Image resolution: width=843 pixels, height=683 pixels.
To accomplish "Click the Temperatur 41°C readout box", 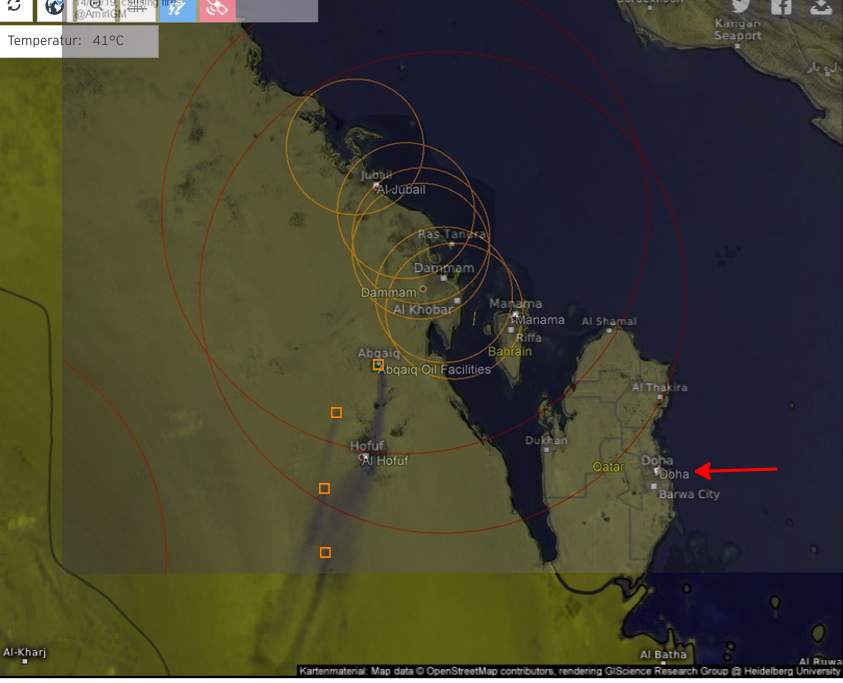I will coord(79,41).
